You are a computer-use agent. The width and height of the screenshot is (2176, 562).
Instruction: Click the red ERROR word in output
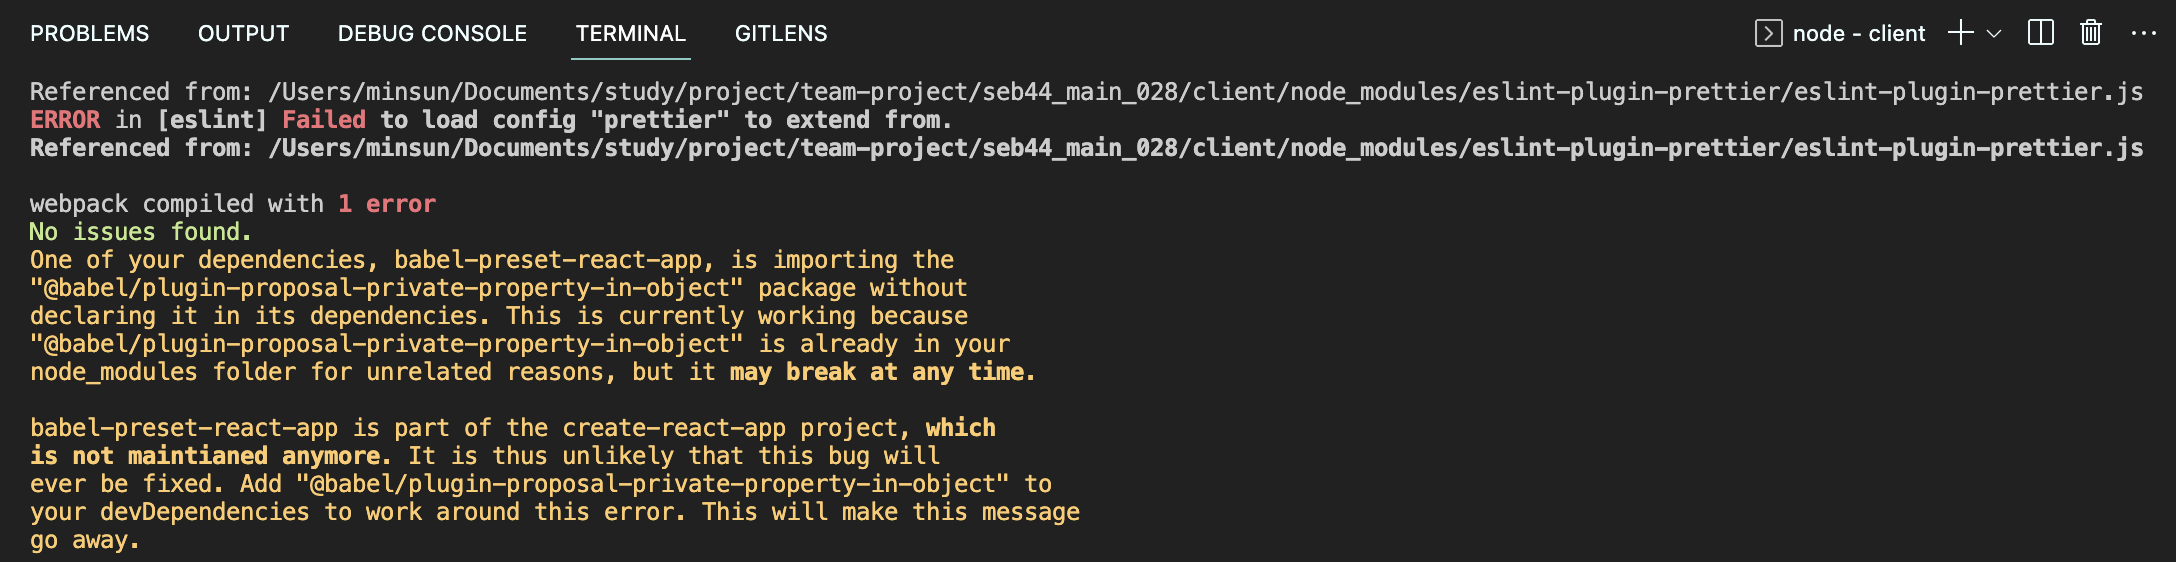click(65, 120)
